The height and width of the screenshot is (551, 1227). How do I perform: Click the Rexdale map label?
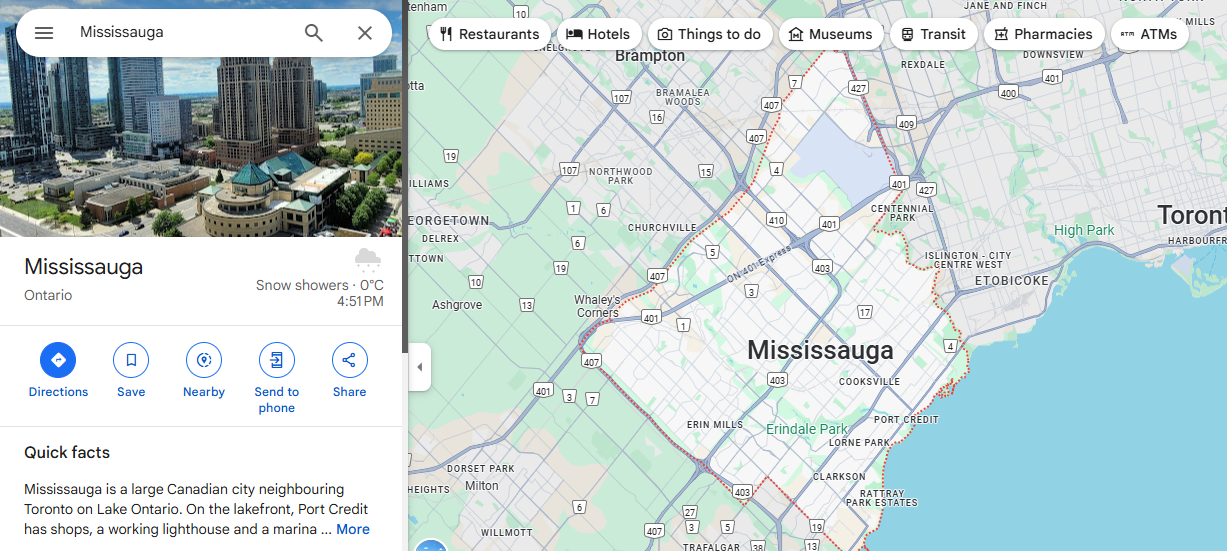point(922,65)
